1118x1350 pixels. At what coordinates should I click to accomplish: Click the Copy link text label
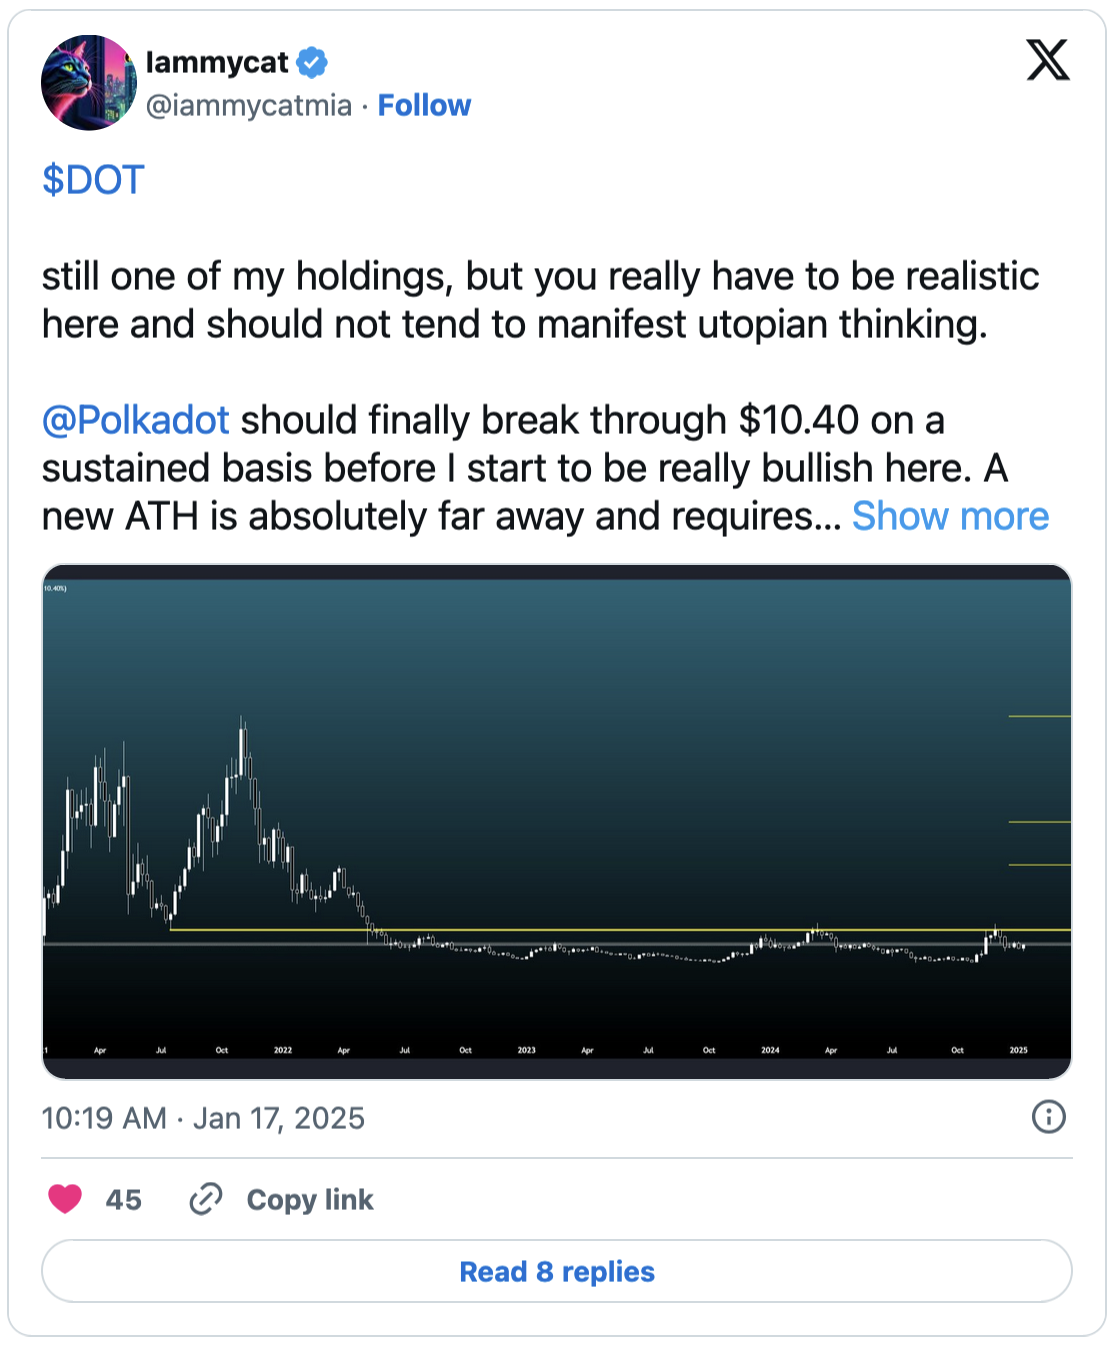click(x=310, y=1199)
